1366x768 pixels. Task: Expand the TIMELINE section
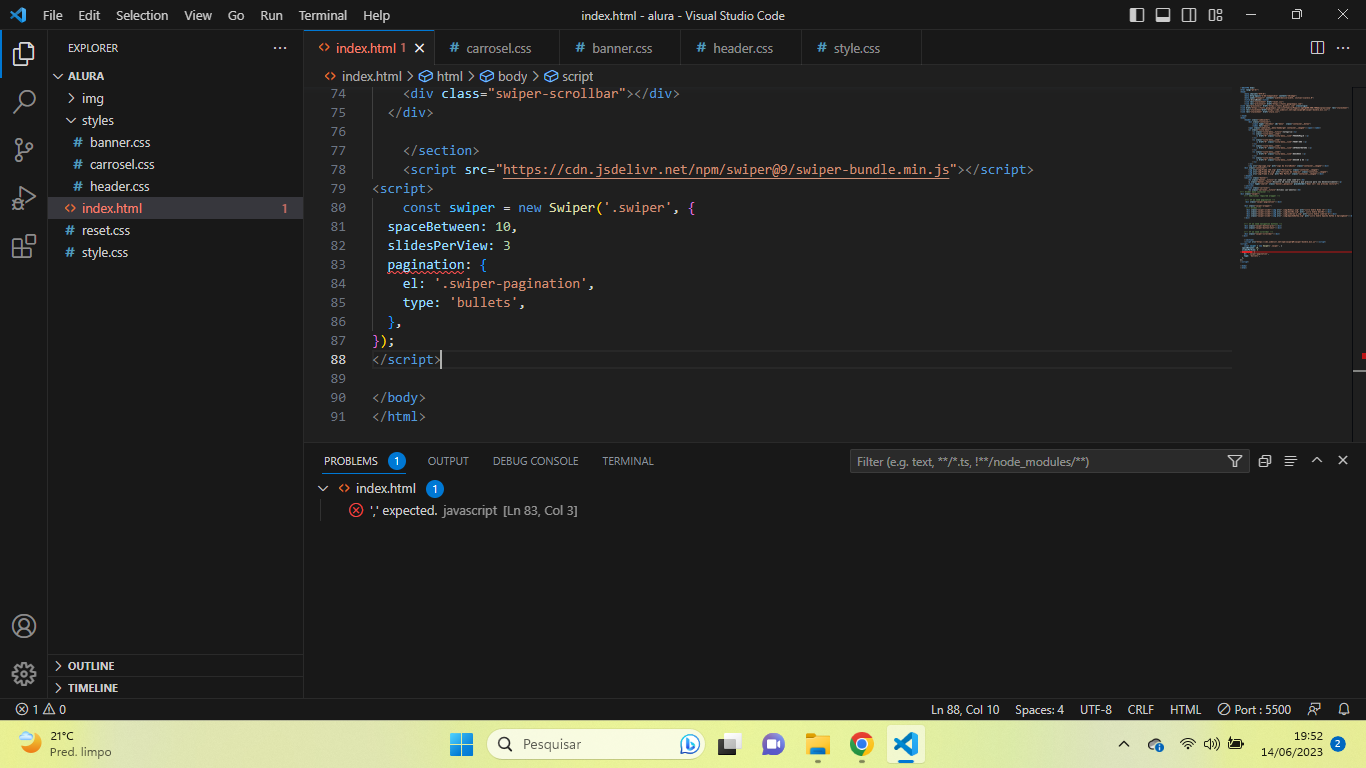pyautogui.click(x=176, y=688)
